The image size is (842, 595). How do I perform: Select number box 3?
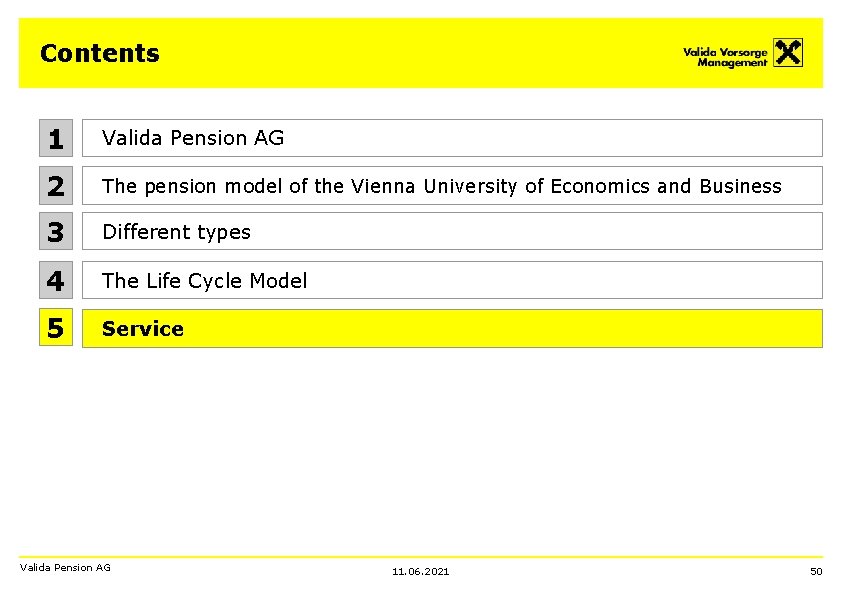(56, 231)
